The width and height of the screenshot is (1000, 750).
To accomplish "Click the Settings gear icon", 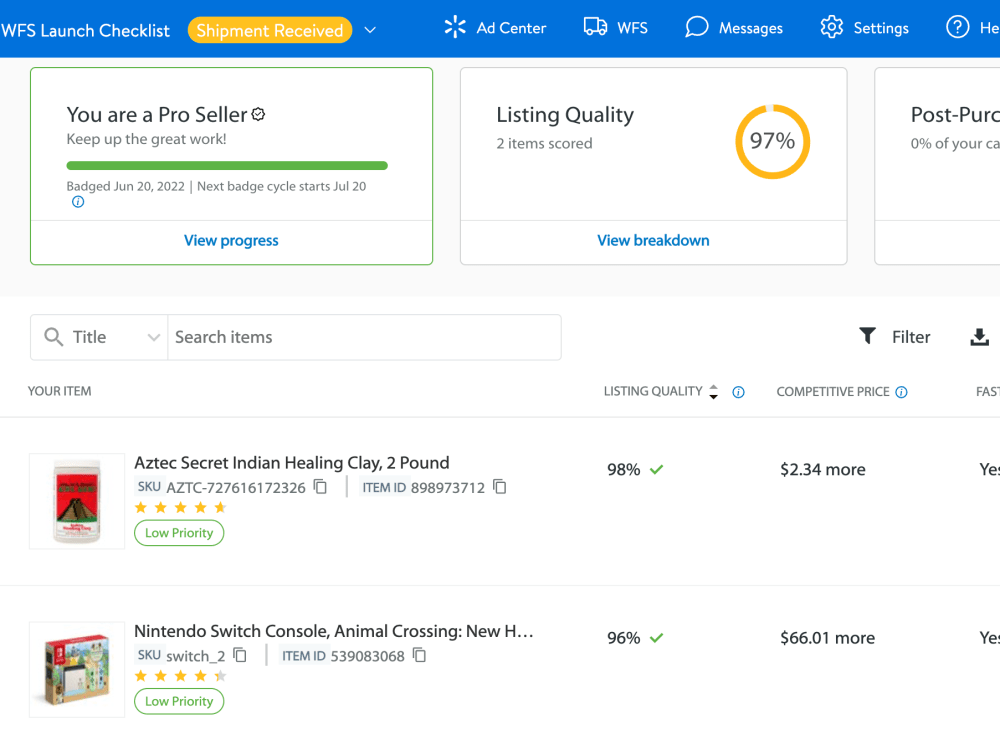I will [832, 27].
